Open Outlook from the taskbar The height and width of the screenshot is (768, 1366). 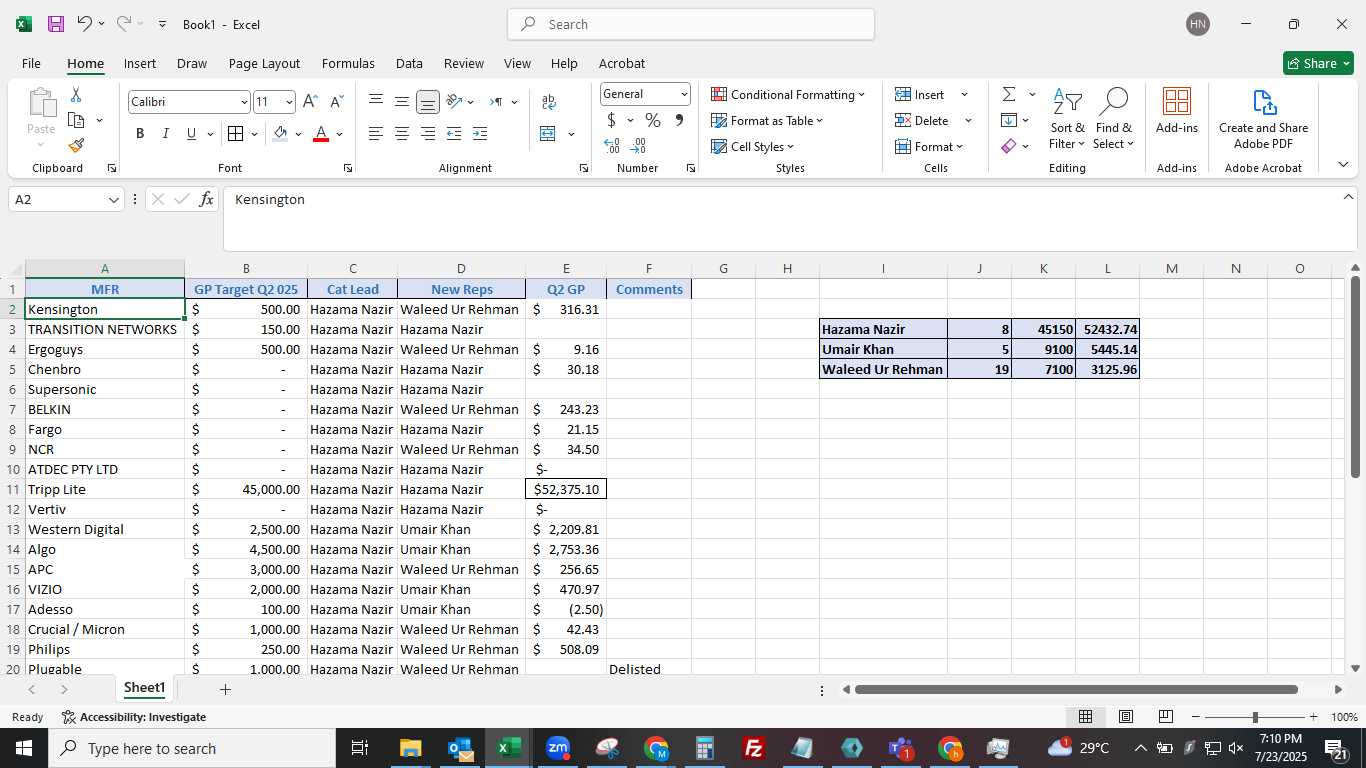(460, 748)
